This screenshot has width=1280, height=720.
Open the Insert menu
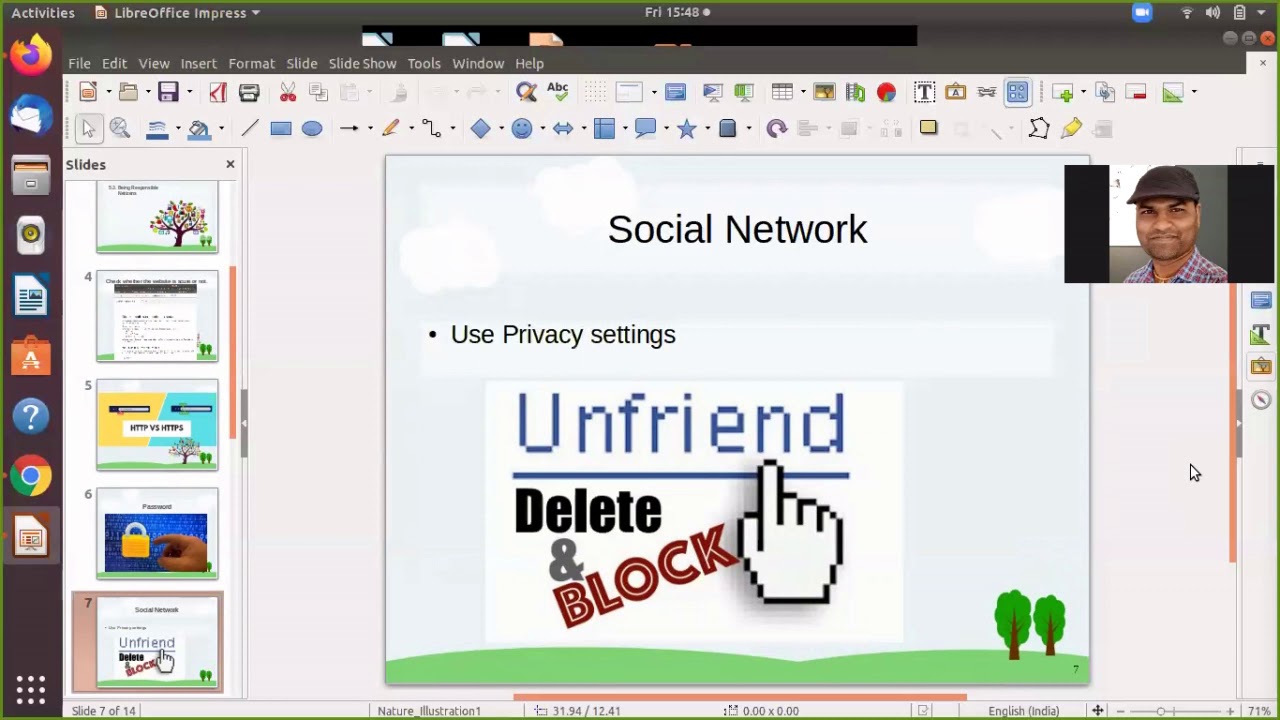click(198, 63)
